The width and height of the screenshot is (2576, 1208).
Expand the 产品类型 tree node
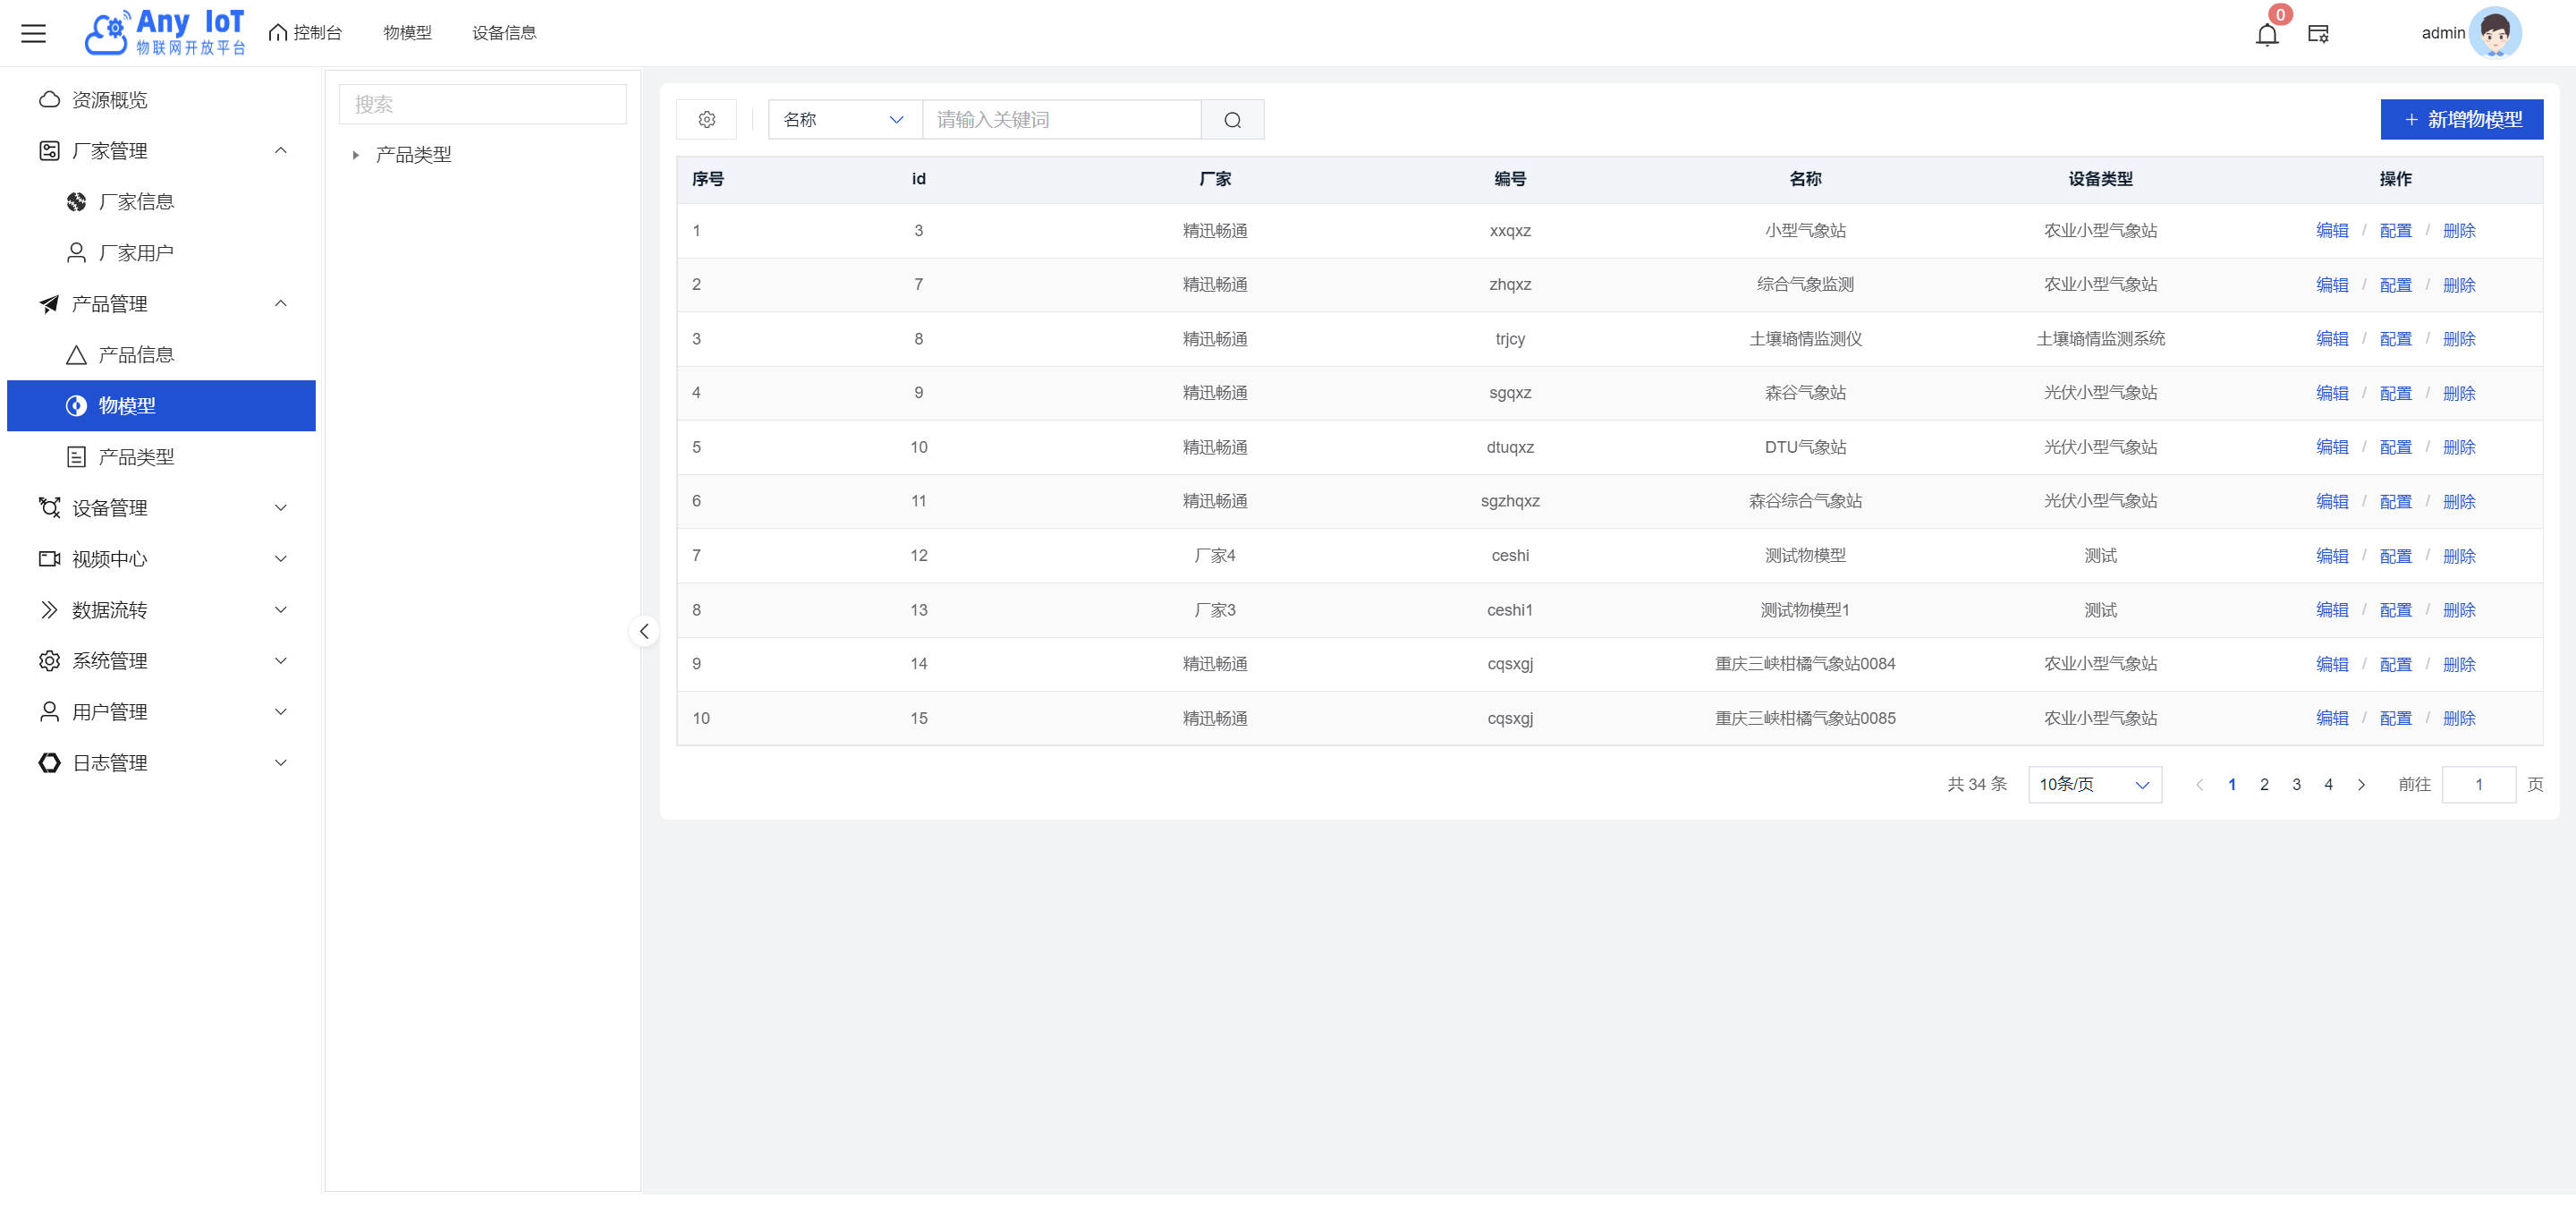(x=355, y=155)
